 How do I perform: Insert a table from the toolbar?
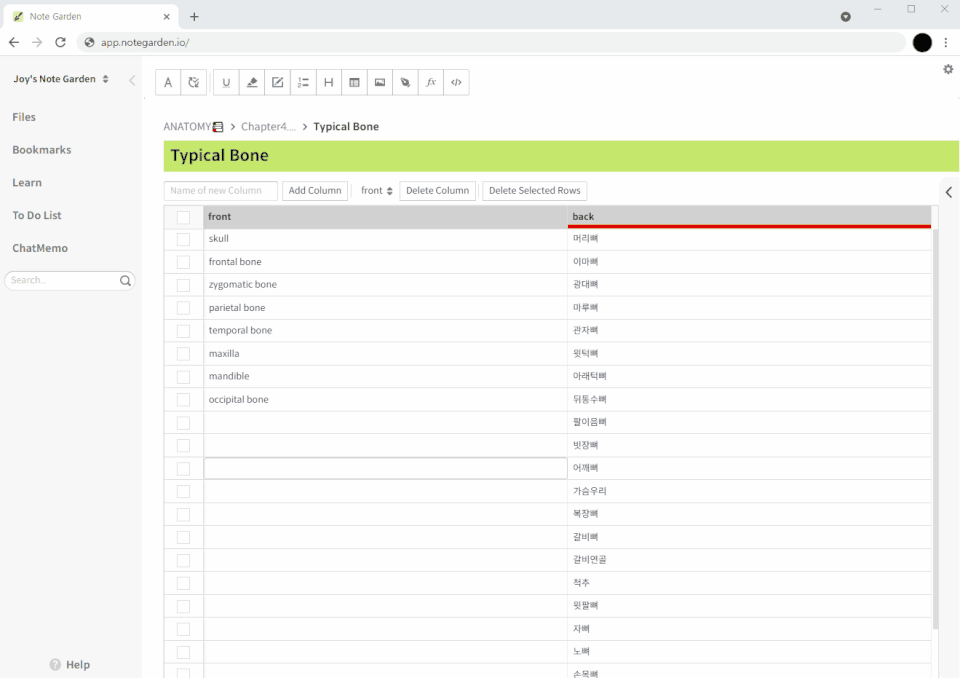[x=354, y=83]
